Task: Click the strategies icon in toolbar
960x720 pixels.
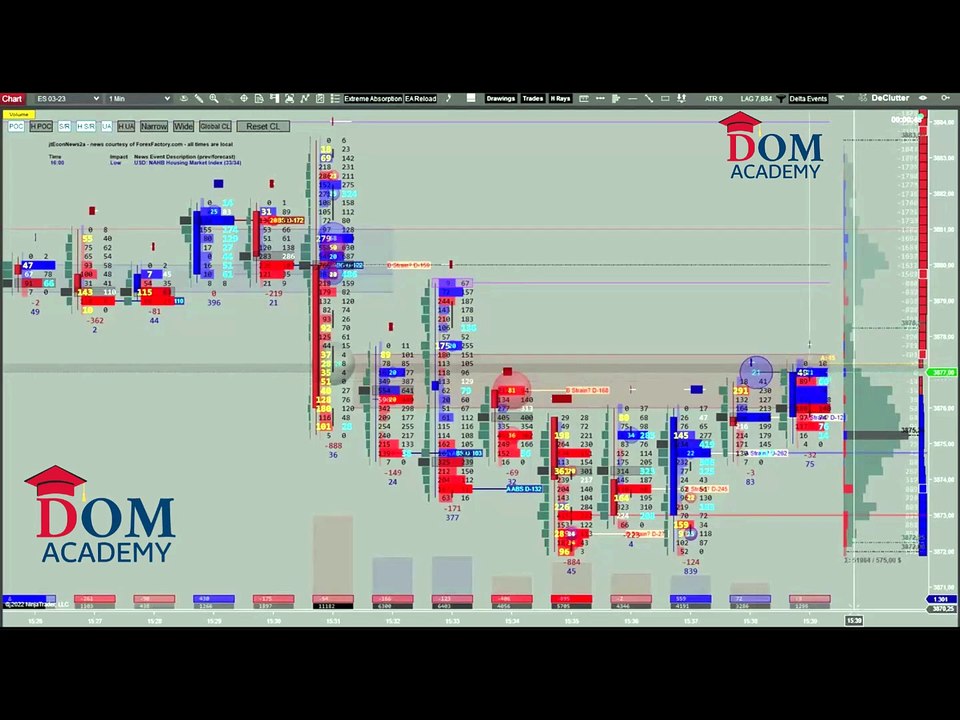Action: click(320, 99)
